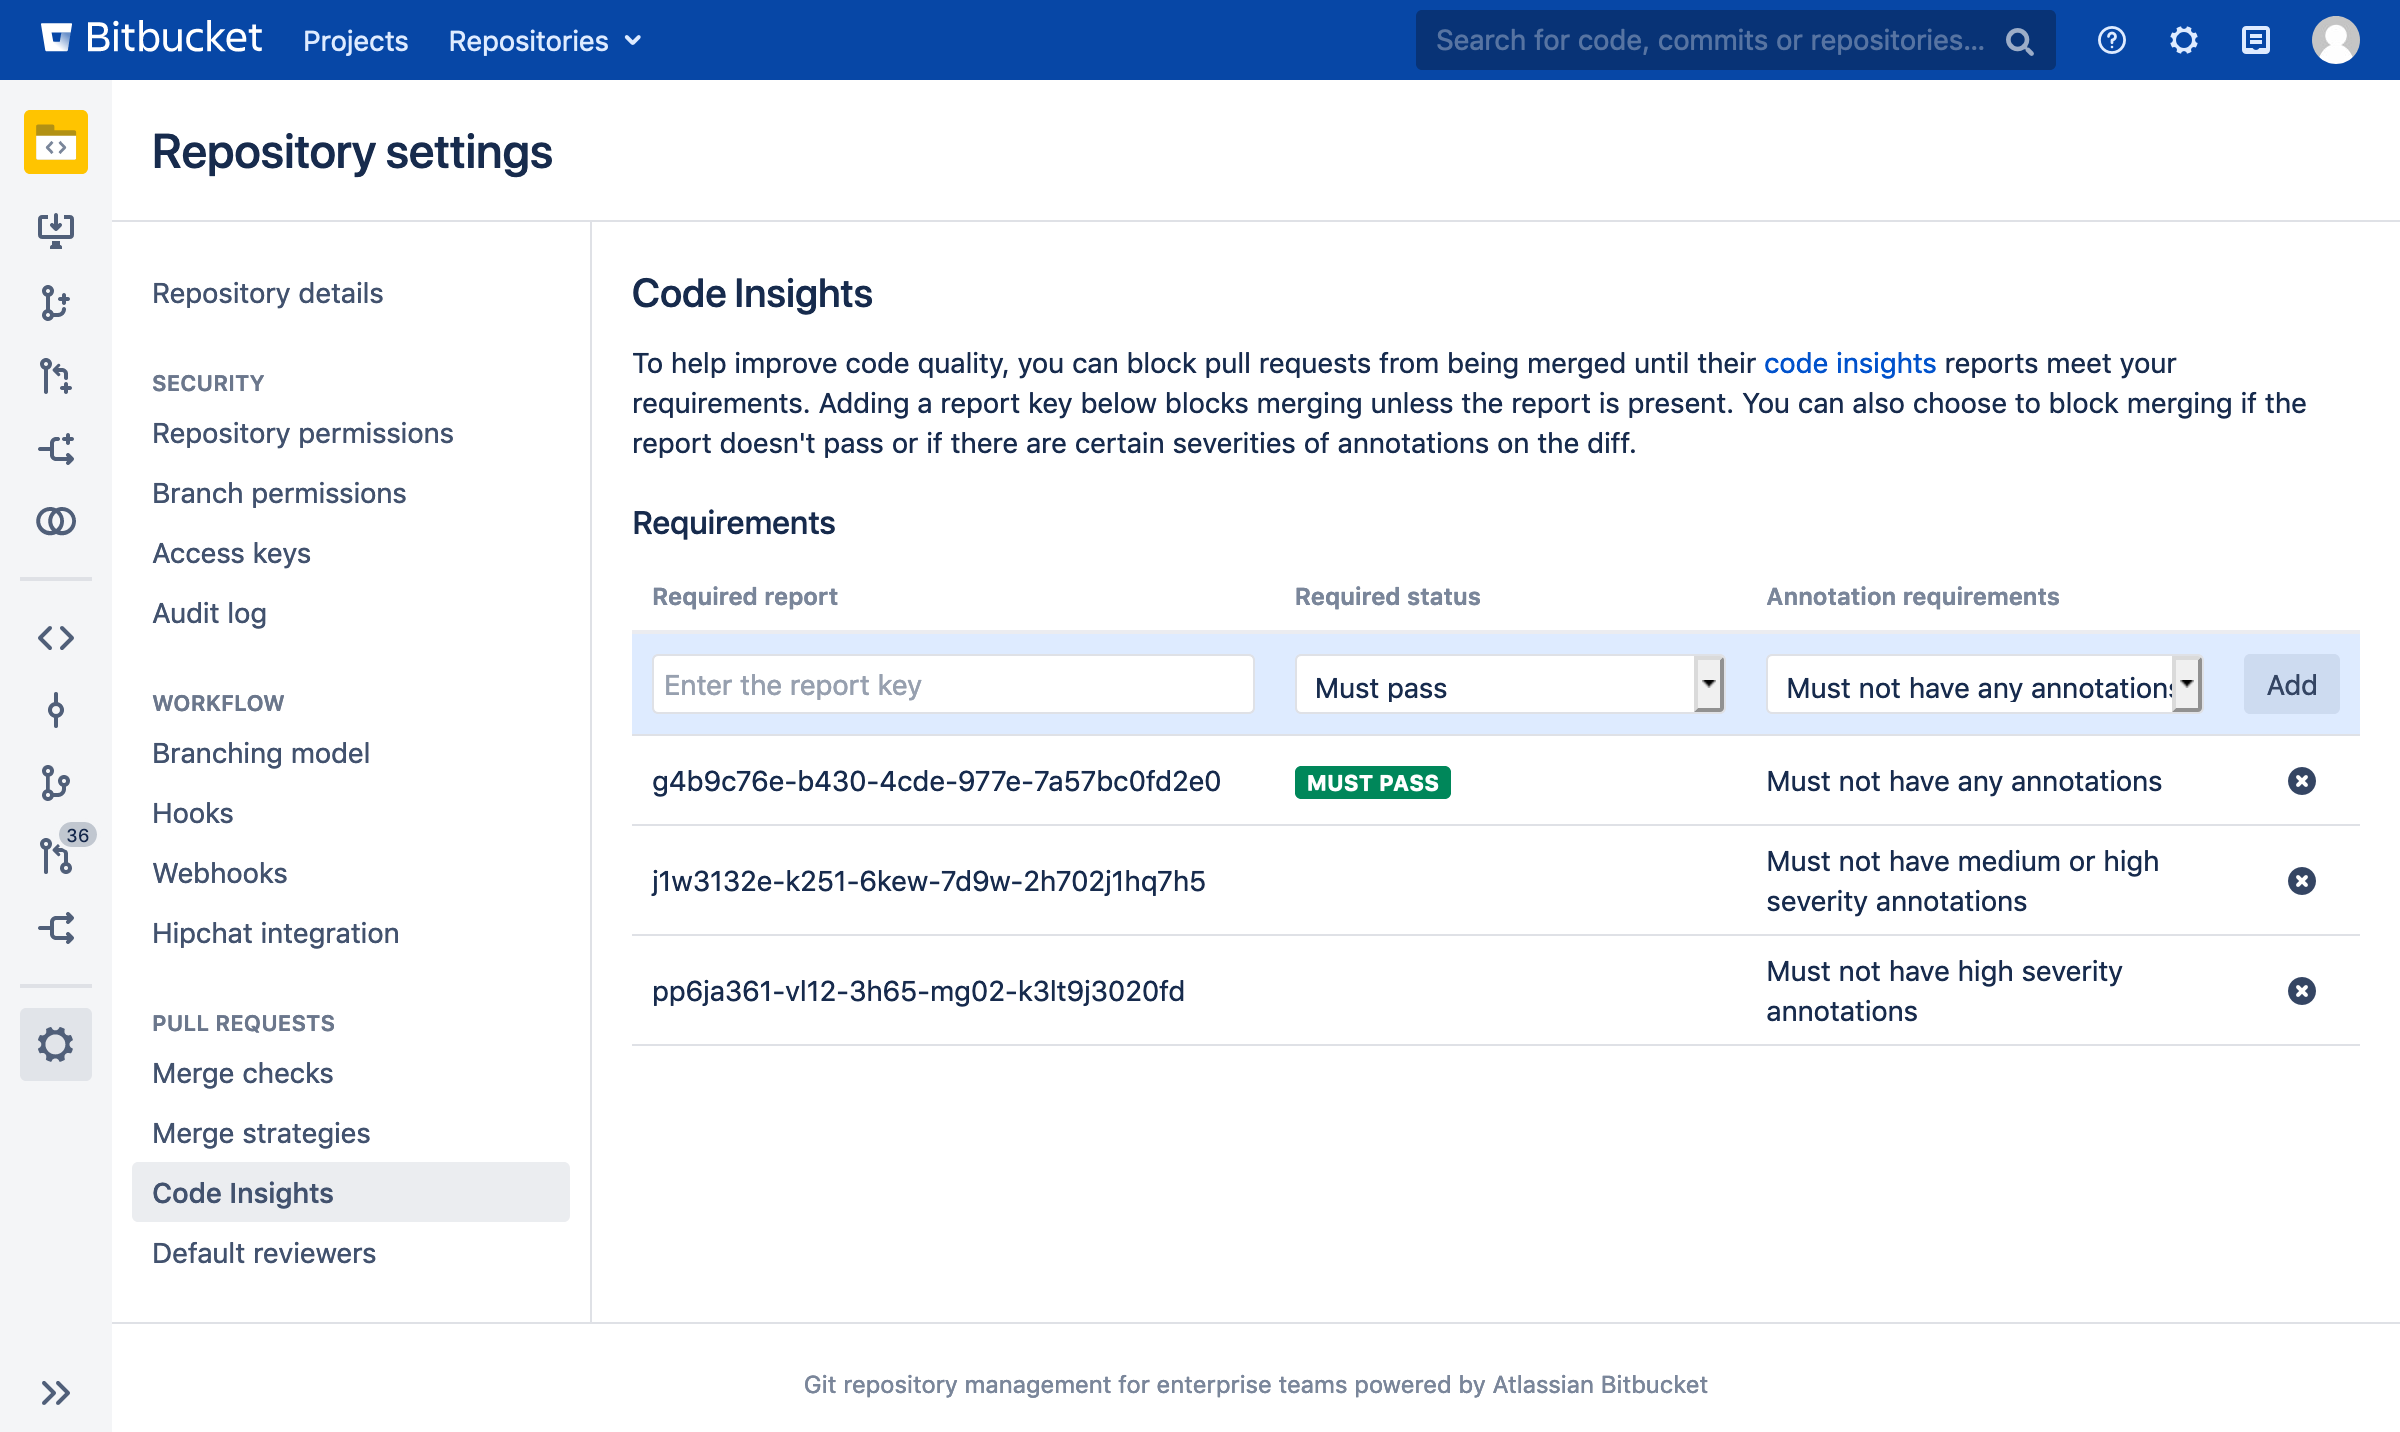Open the Clone repository icon in sidebar
2400x1432 pixels.
pyautogui.click(x=56, y=228)
